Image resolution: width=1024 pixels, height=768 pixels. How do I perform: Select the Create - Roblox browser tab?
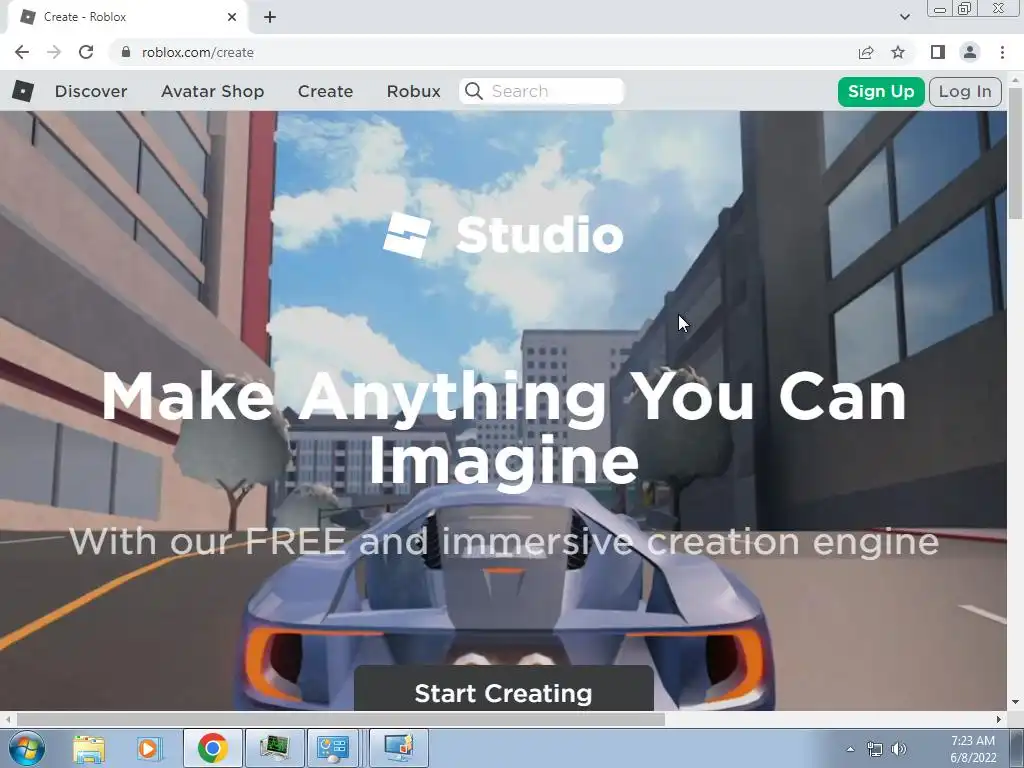[127, 17]
